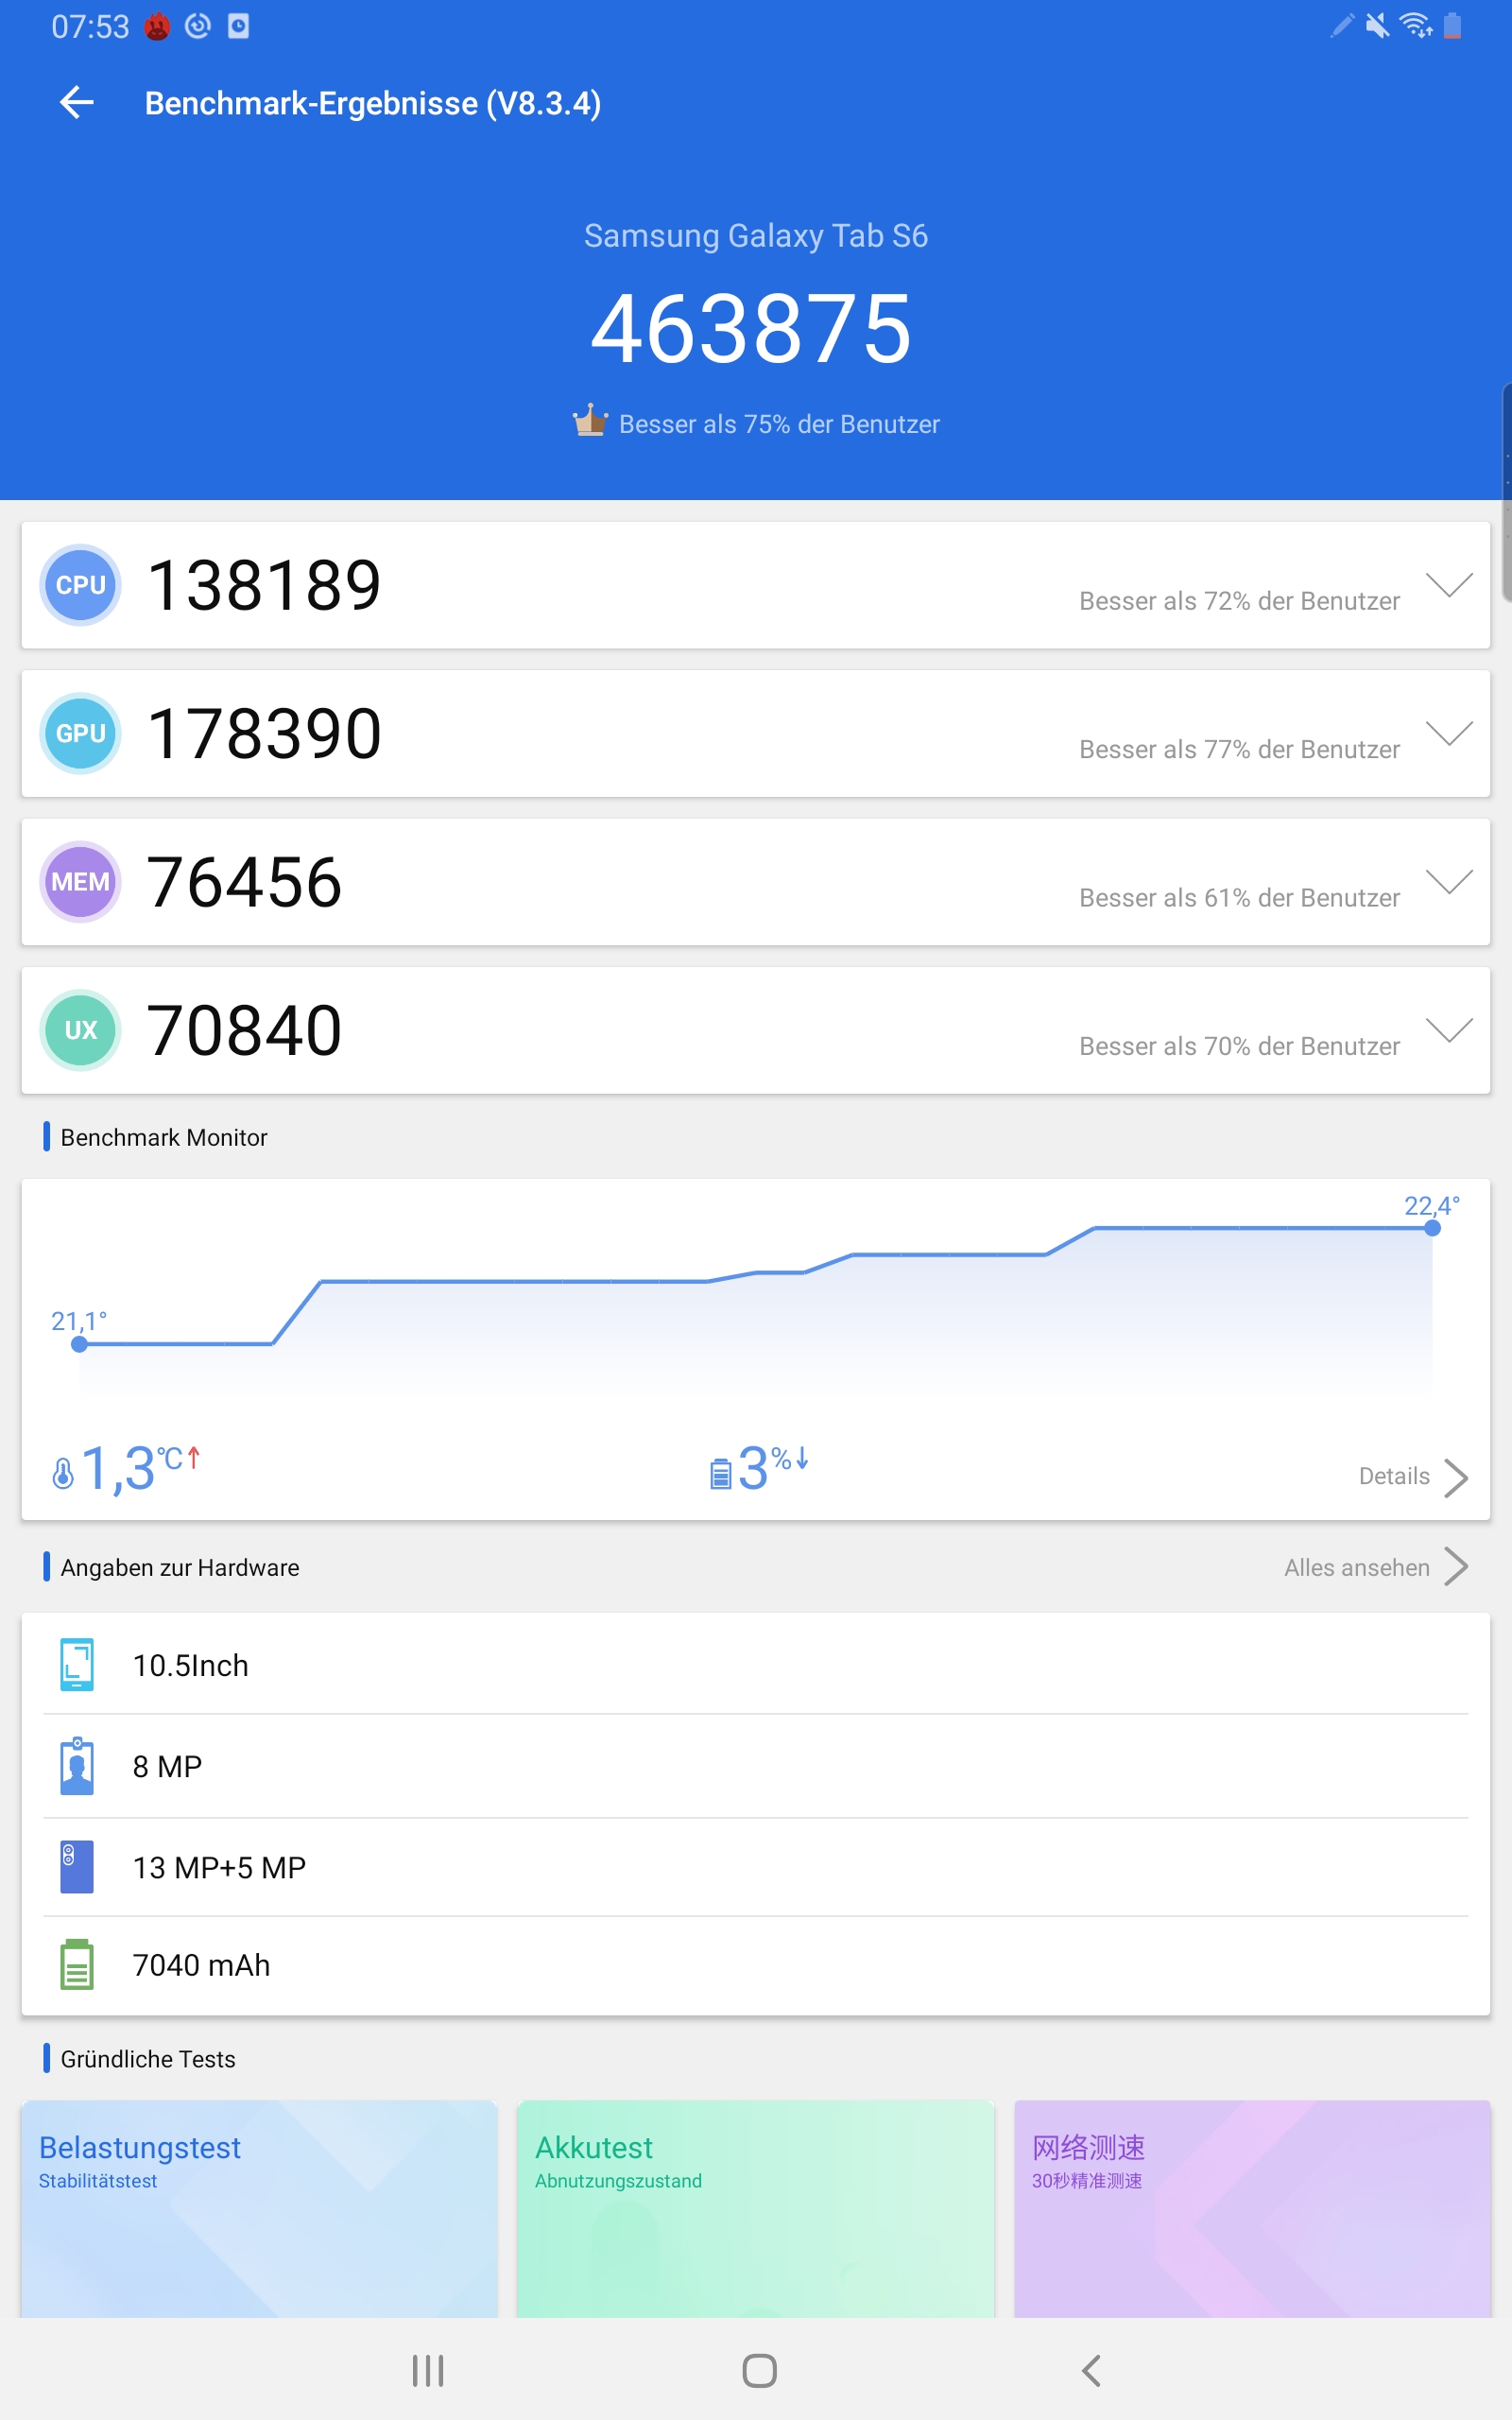
Task: Tap the front camera icon
Action: pos(77,1766)
